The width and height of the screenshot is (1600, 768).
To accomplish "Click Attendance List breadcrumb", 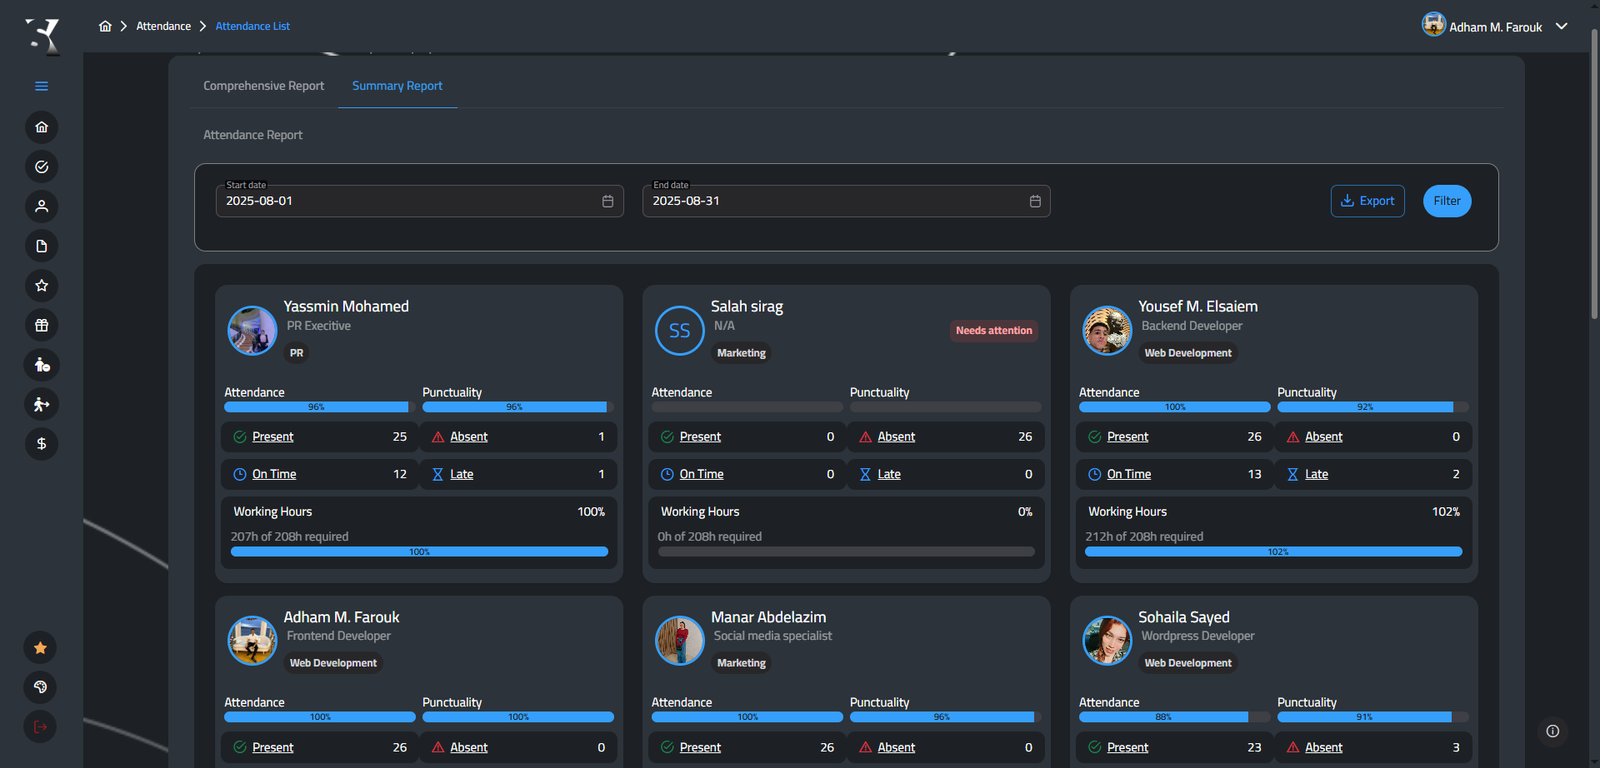I will pos(253,26).
